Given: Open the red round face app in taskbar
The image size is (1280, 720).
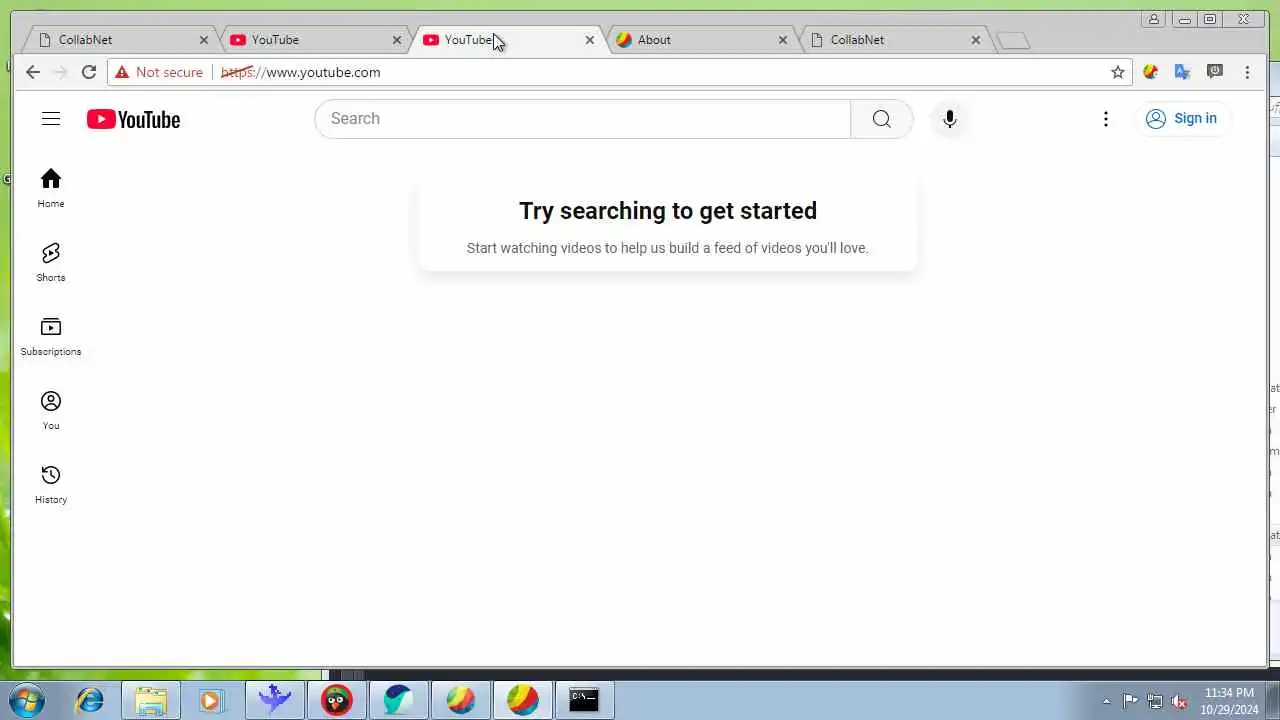Looking at the screenshot, I should (337, 700).
